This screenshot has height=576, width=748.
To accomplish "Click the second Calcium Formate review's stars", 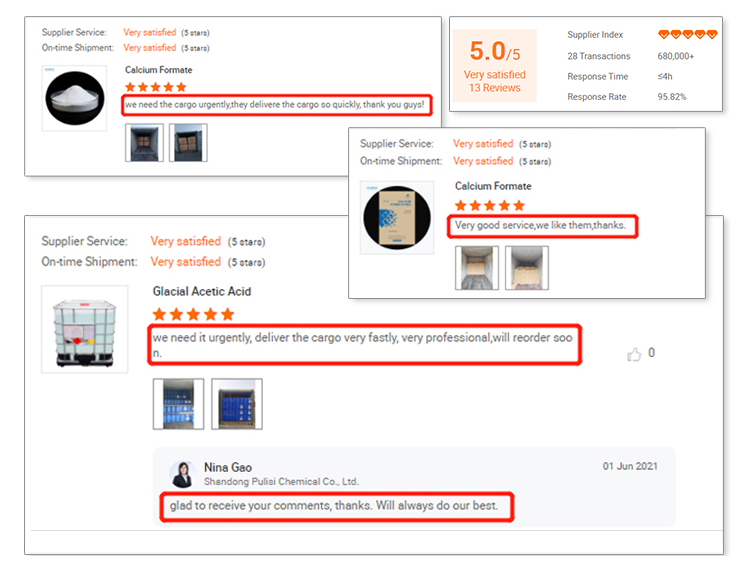I will pyautogui.click(x=489, y=206).
